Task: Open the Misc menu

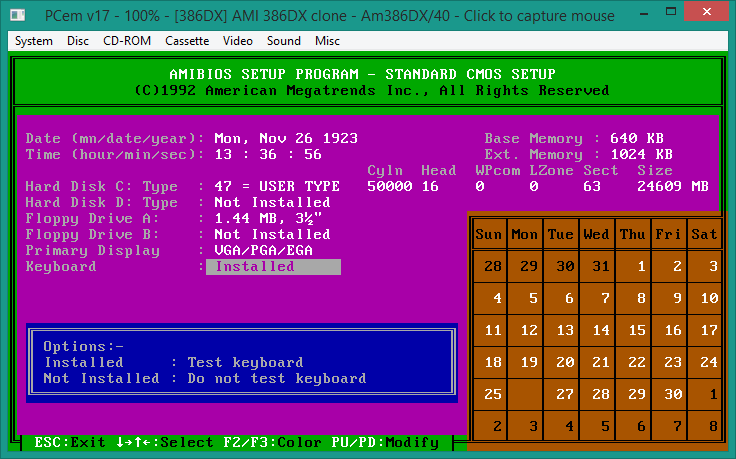Action: tap(327, 41)
